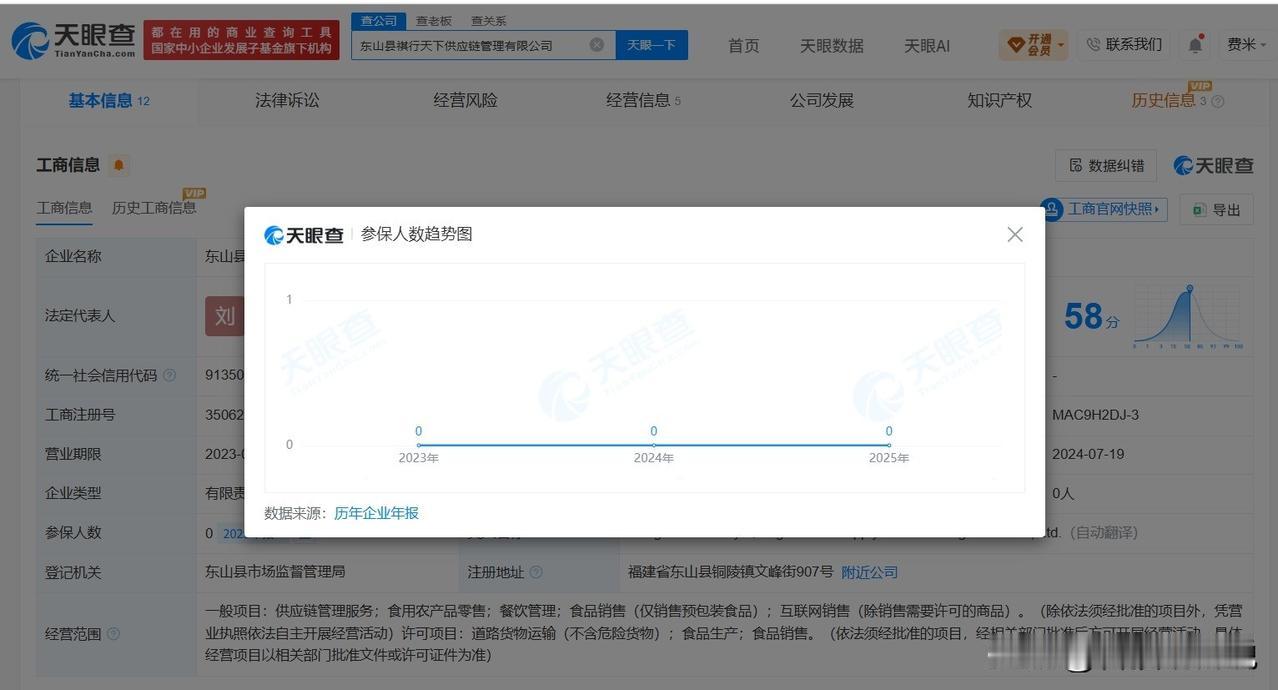Click the 企业名称 row label

pos(73,256)
